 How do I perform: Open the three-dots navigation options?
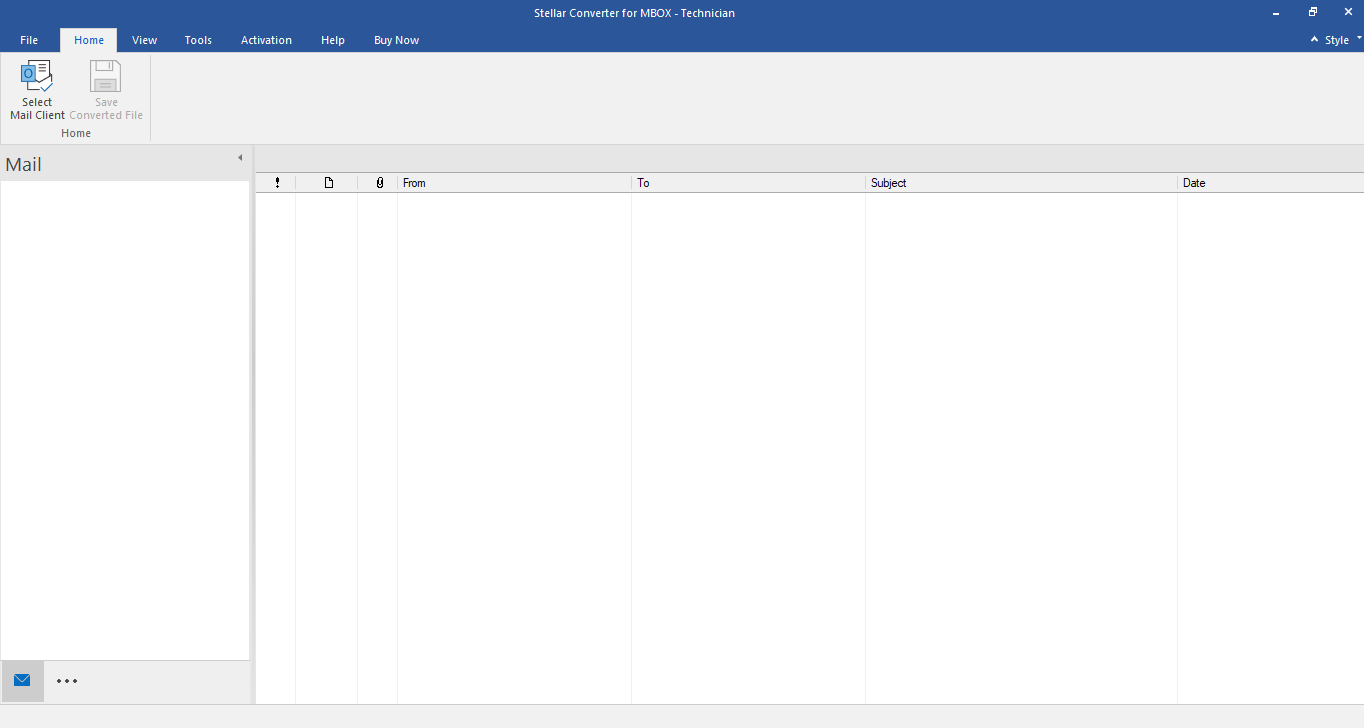pyautogui.click(x=67, y=681)
